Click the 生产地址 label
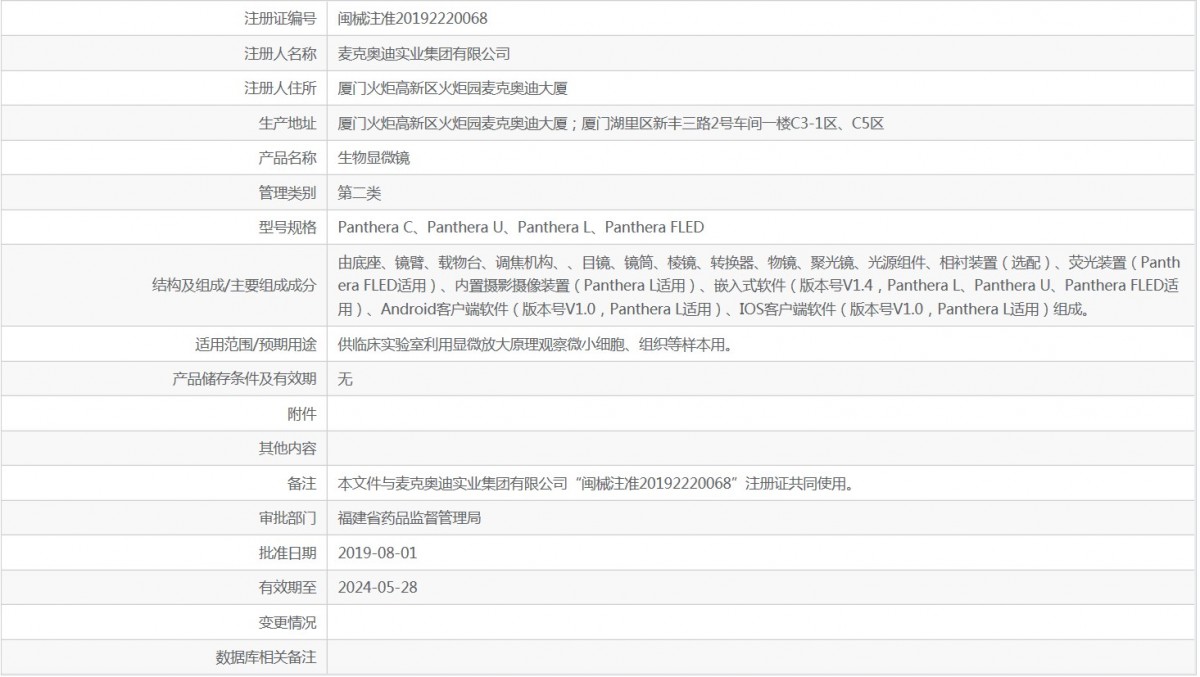Viewport: 1200px width, 677px height. point(288,123)
